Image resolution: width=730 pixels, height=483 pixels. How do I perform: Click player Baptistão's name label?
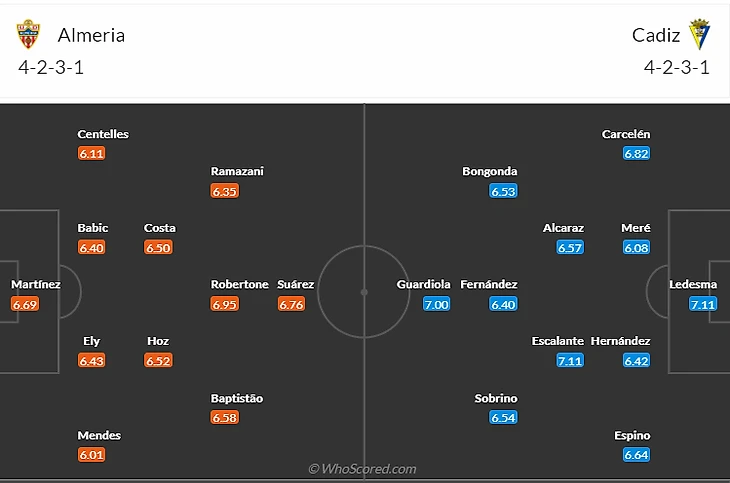click(x=237, y=398)
